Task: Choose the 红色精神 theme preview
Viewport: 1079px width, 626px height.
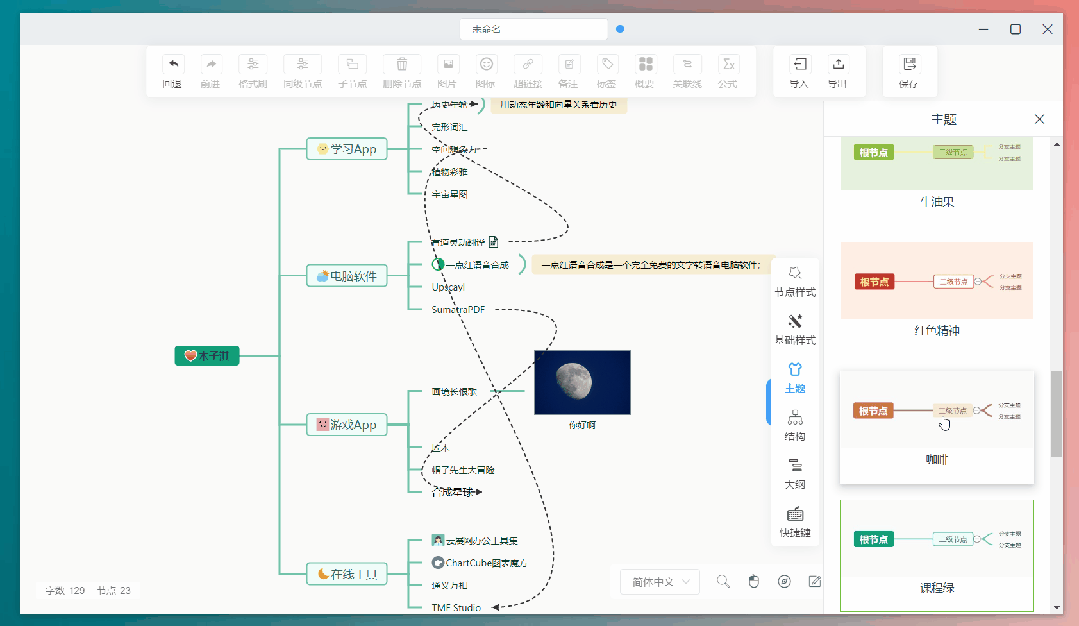Action: pos(936,281)
